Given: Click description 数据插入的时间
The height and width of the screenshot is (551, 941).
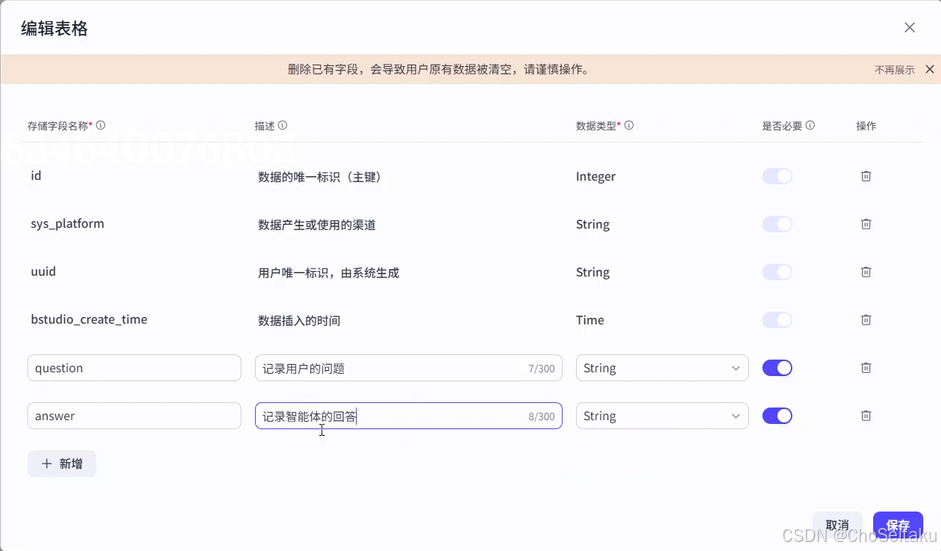Looking at the screenshot, I should (299, 321).
